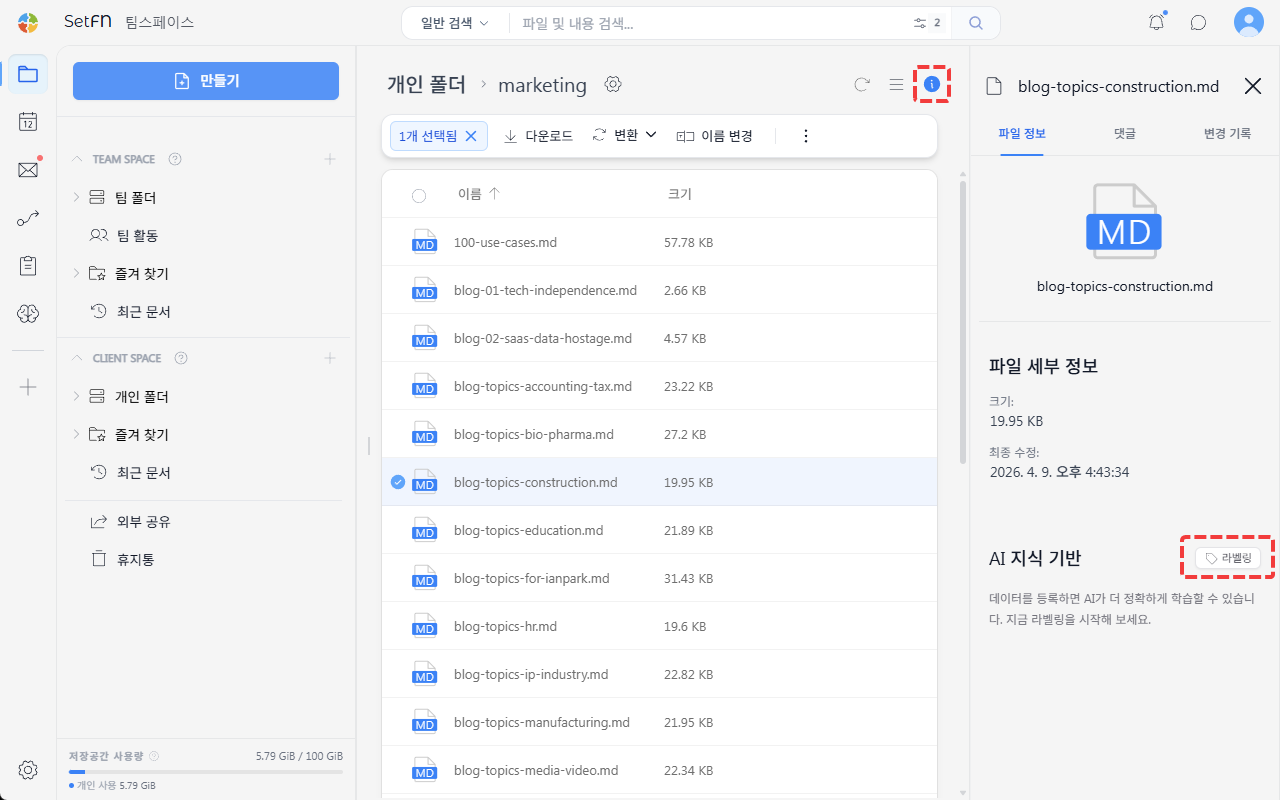Click 이름 변경 button
Screen dimensions: 1280x800
click(714, 136)
